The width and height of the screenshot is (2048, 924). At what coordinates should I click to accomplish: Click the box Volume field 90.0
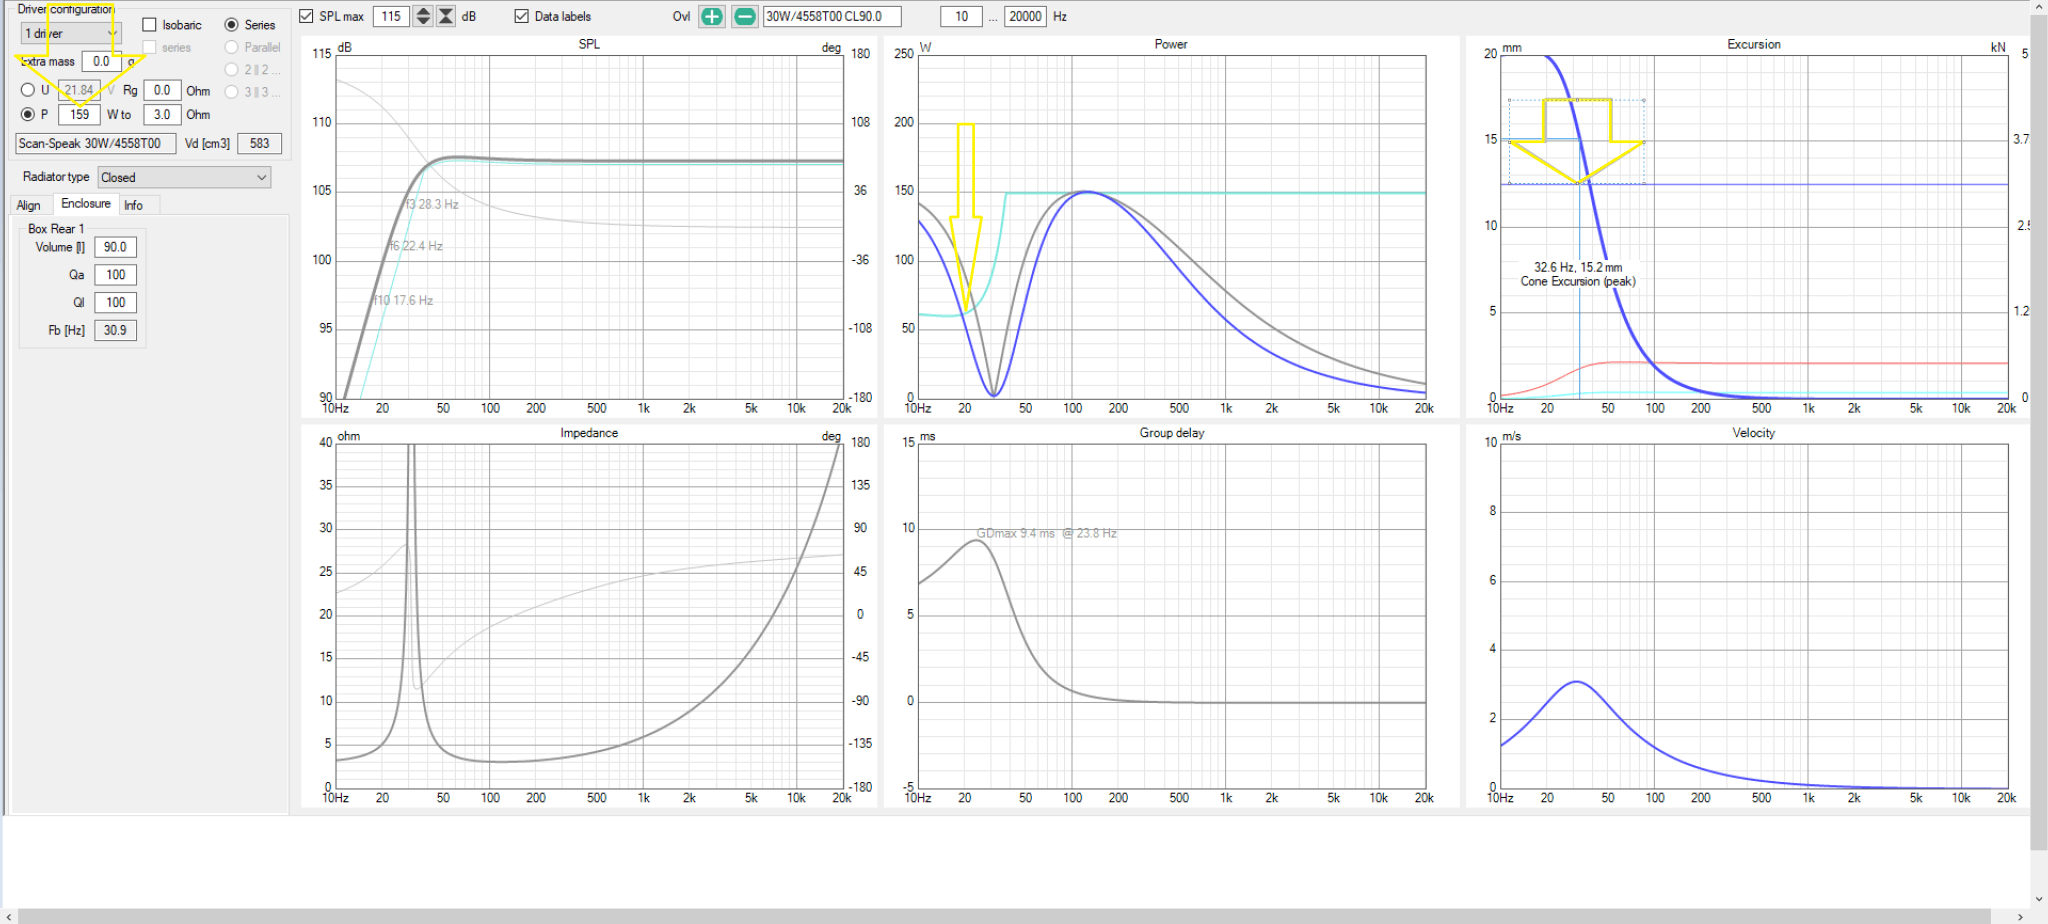[115, 247]
